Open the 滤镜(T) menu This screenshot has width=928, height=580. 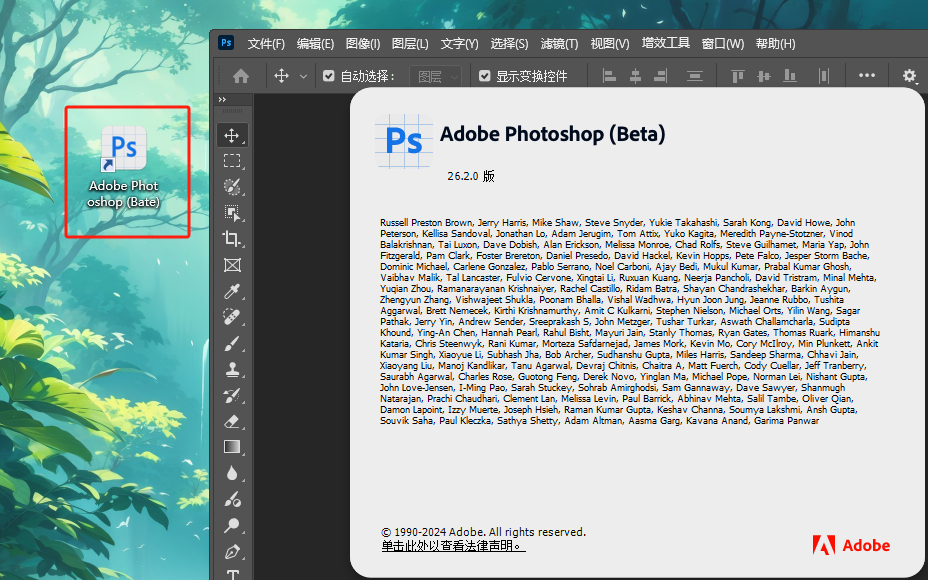pos(559,44)
